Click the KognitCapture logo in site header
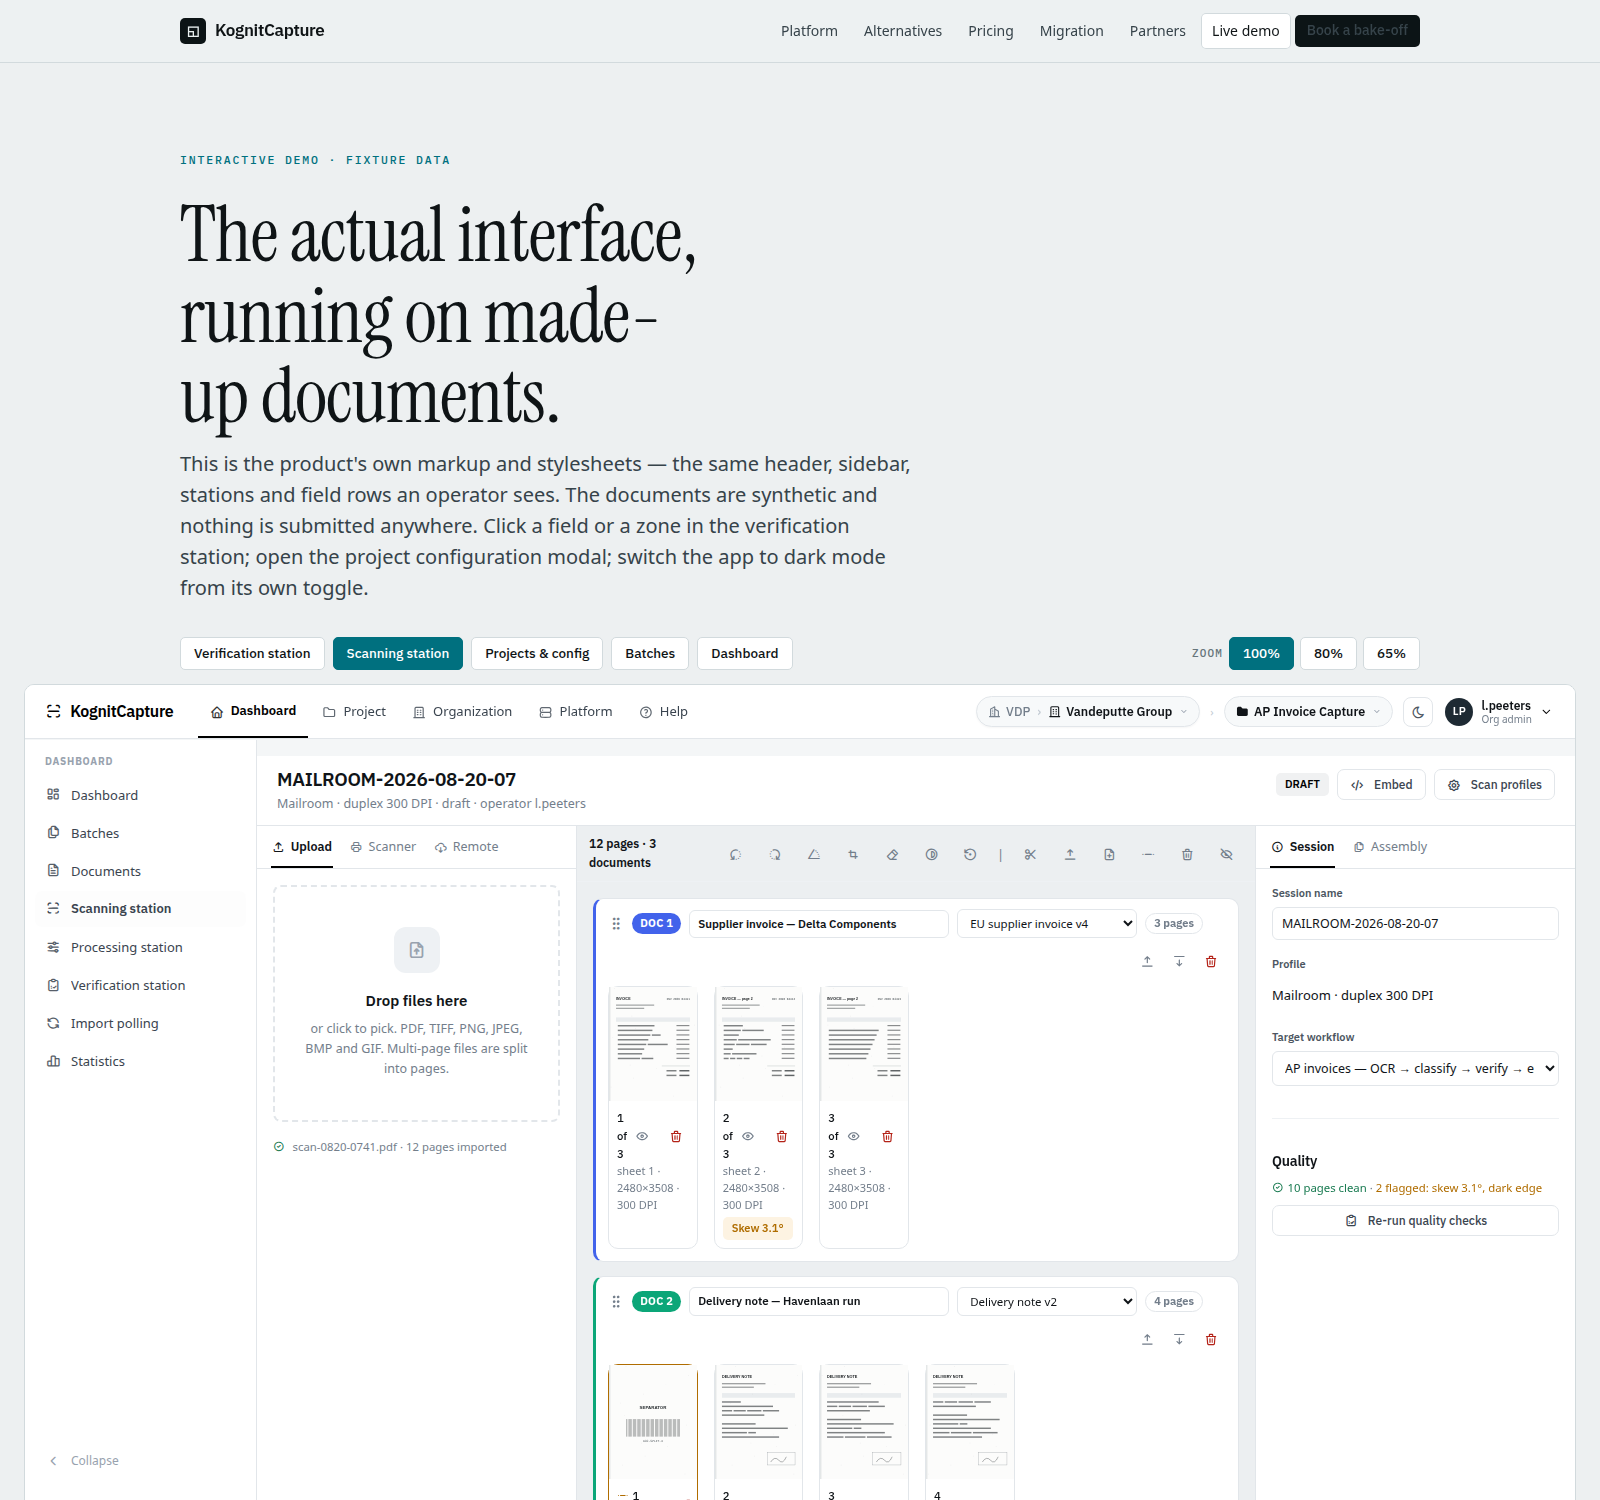The image size is (1600, 1500). point(252,31)
